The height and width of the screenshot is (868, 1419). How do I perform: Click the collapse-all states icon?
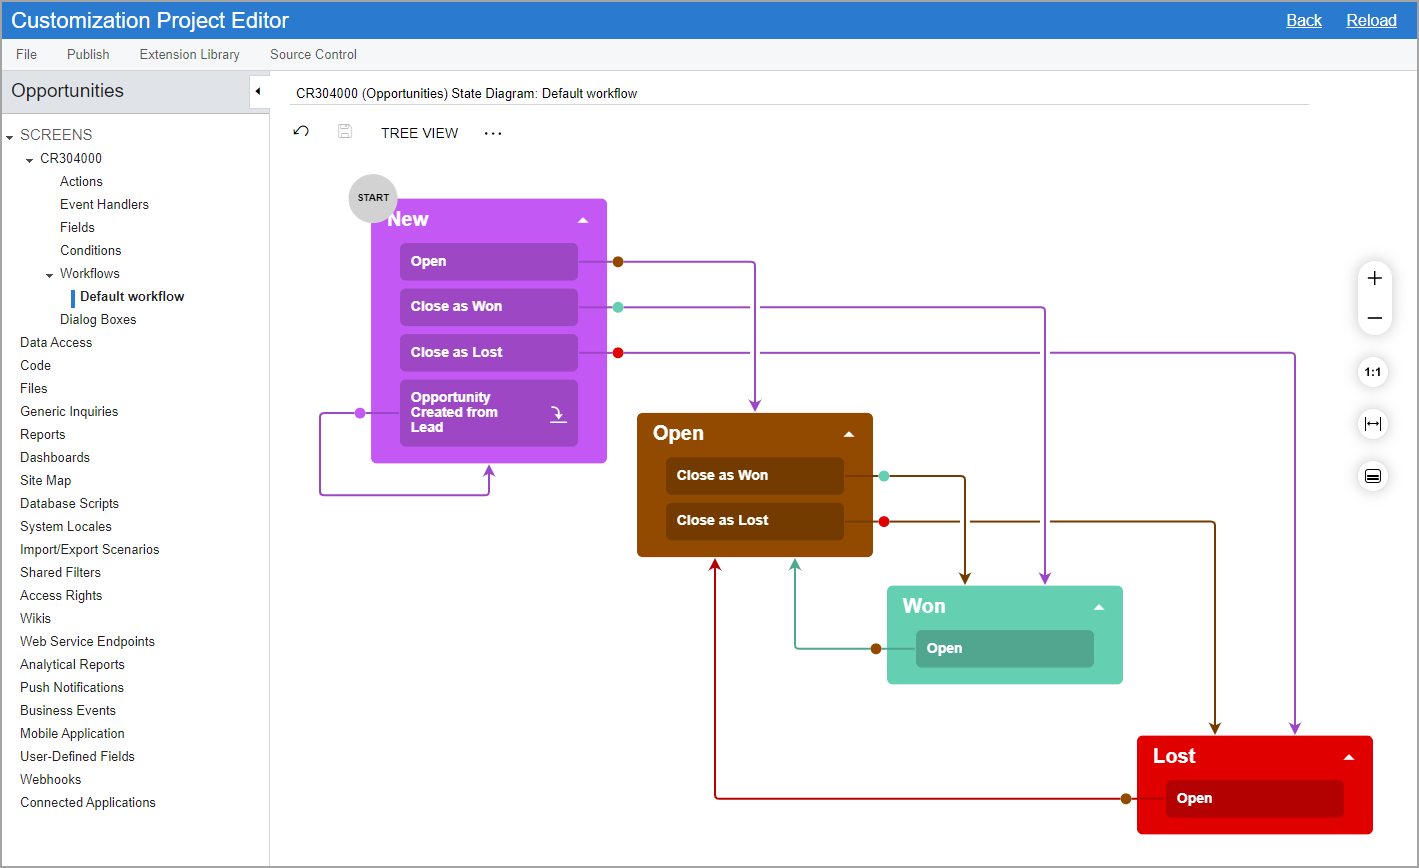pos(1373,476)
